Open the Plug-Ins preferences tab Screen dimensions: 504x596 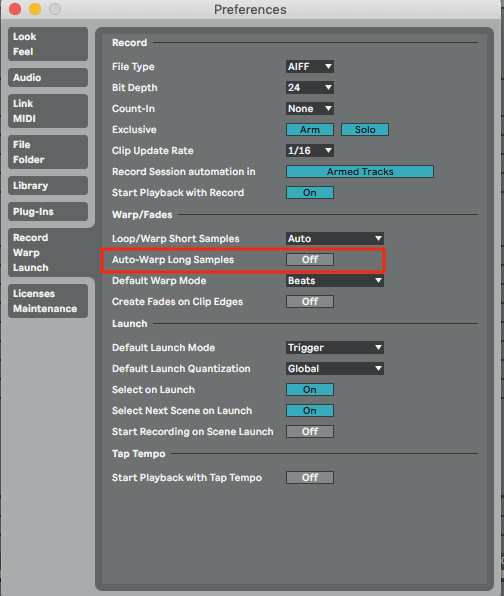coord(48,212)
